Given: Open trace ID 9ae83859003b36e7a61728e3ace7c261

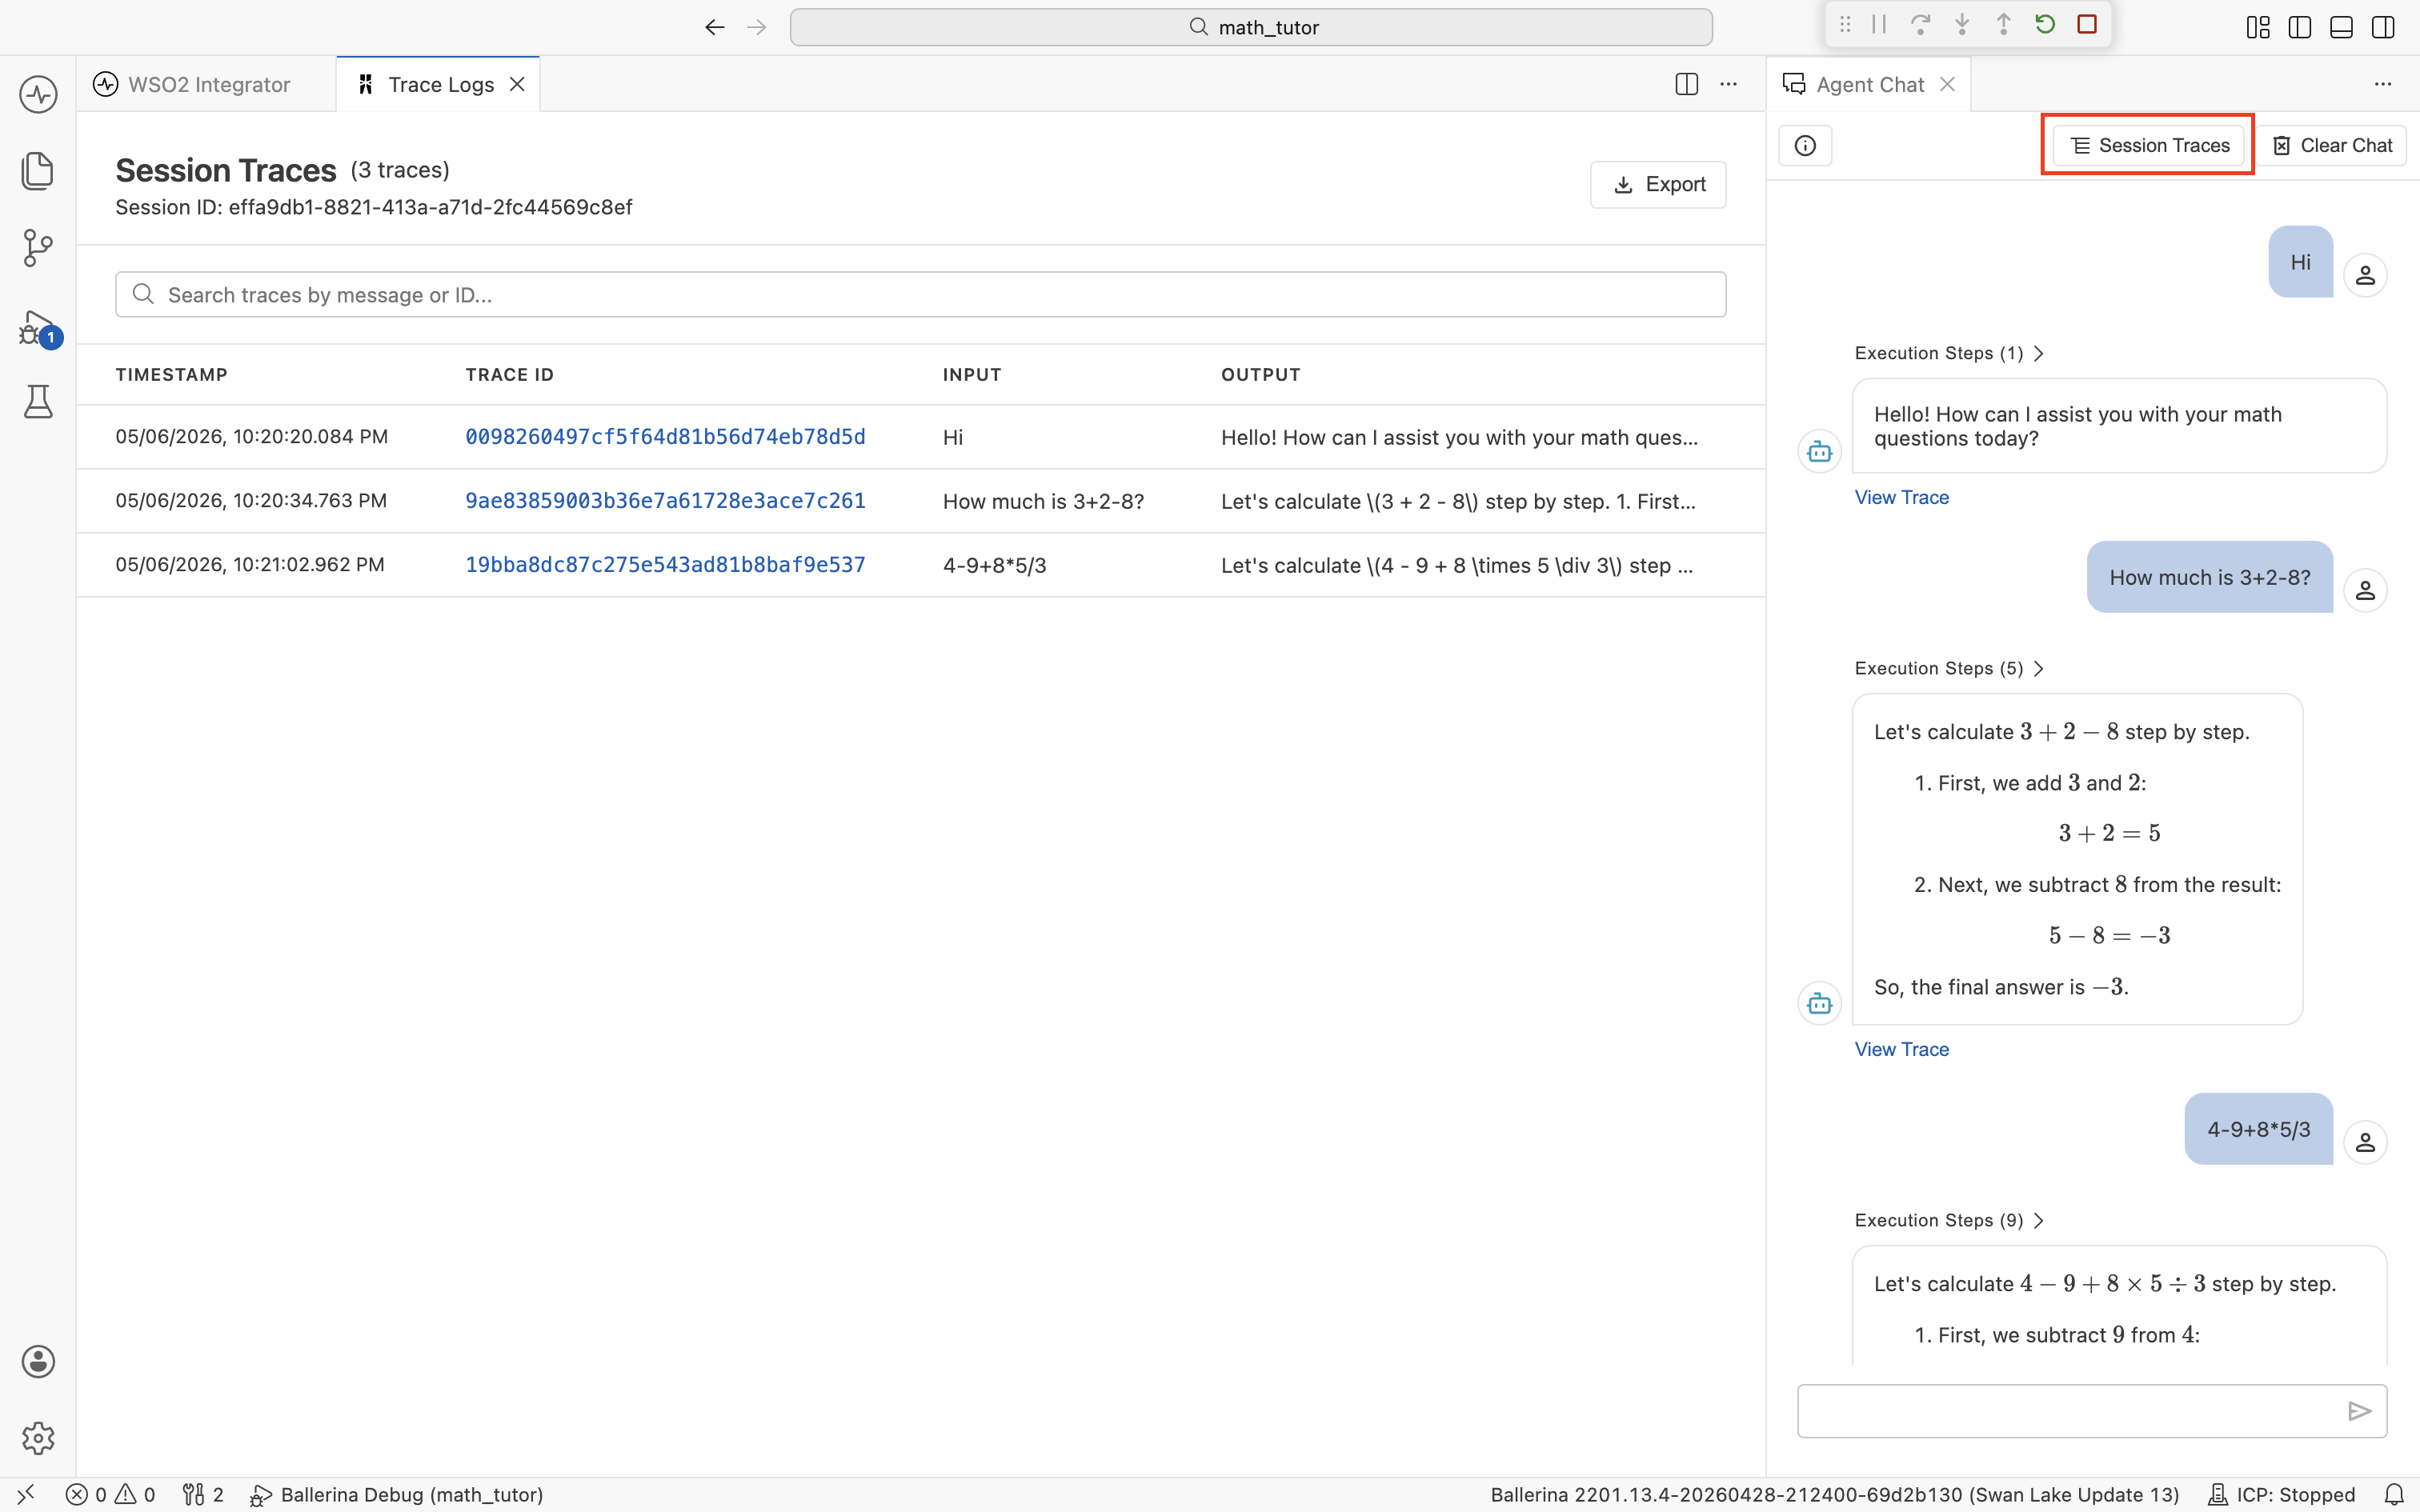Looking at the screenshot, I should click(665, 501).
